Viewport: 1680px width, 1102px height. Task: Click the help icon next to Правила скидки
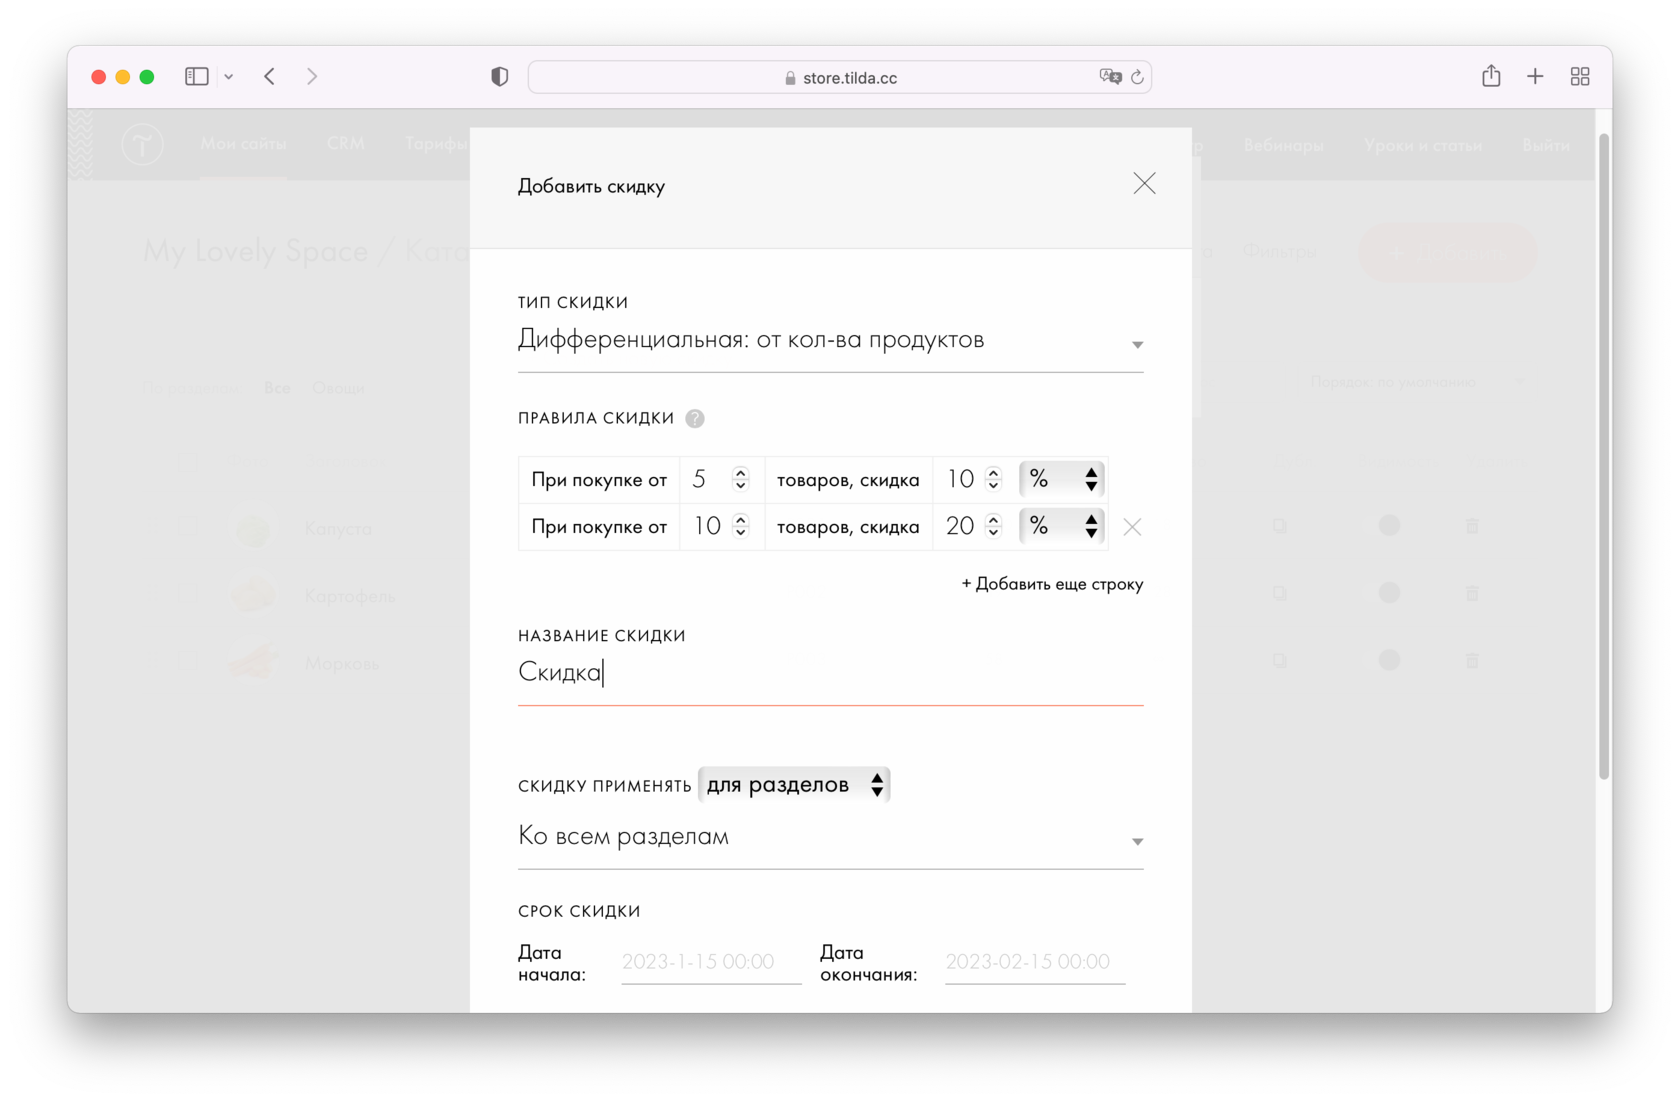click(695, 418)
